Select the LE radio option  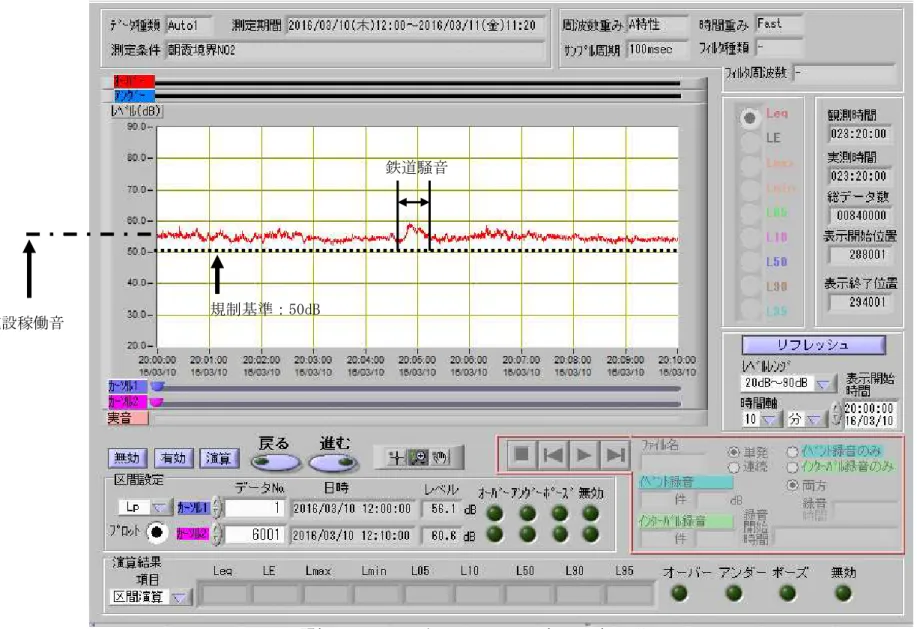[750, 141]
